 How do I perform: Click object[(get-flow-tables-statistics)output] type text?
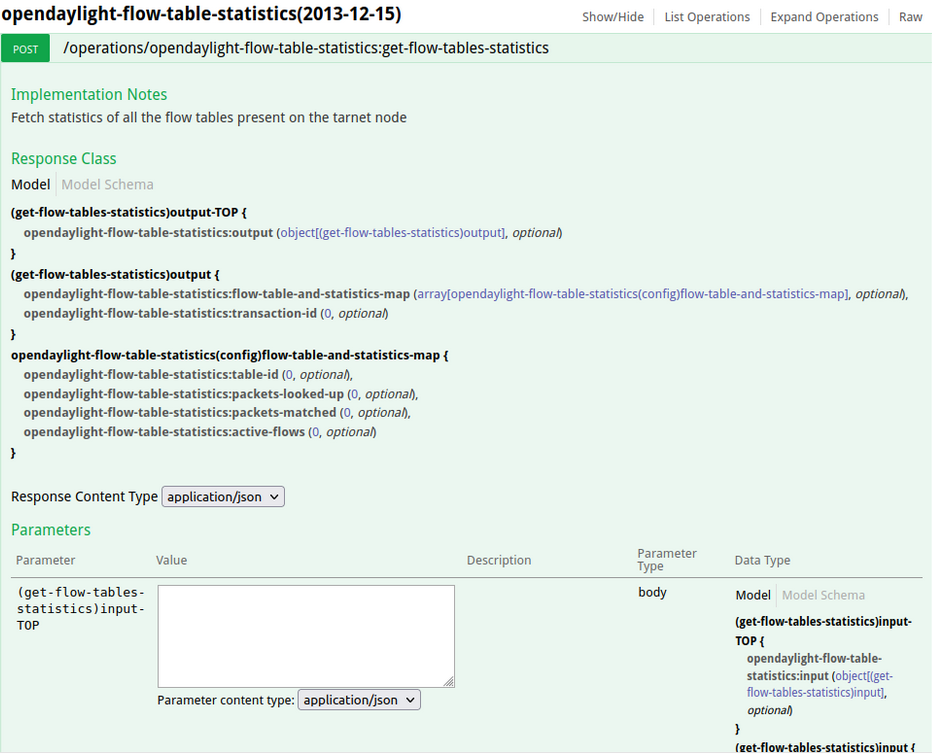click(392, 232)
